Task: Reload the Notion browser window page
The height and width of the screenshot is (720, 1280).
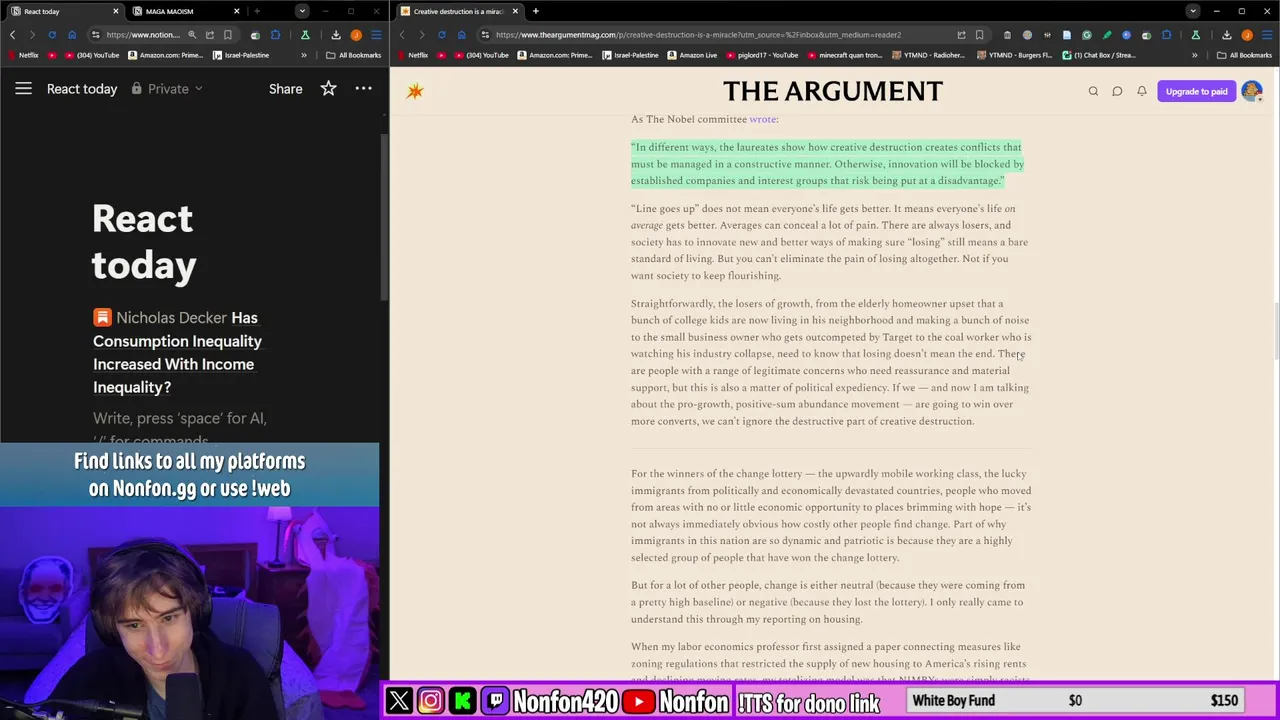Action: [52, 35]
